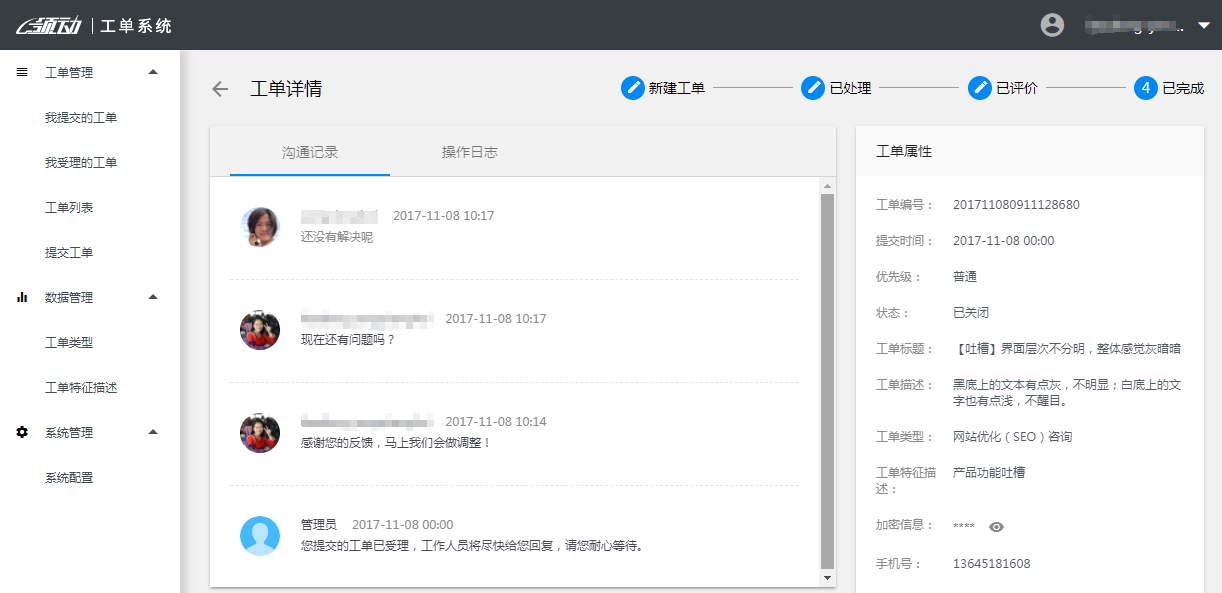The width and height of the screenshot is (1222, 593).
Task: Collapse the 系统管理 sidebar section
Action: (x=154, y=431)
